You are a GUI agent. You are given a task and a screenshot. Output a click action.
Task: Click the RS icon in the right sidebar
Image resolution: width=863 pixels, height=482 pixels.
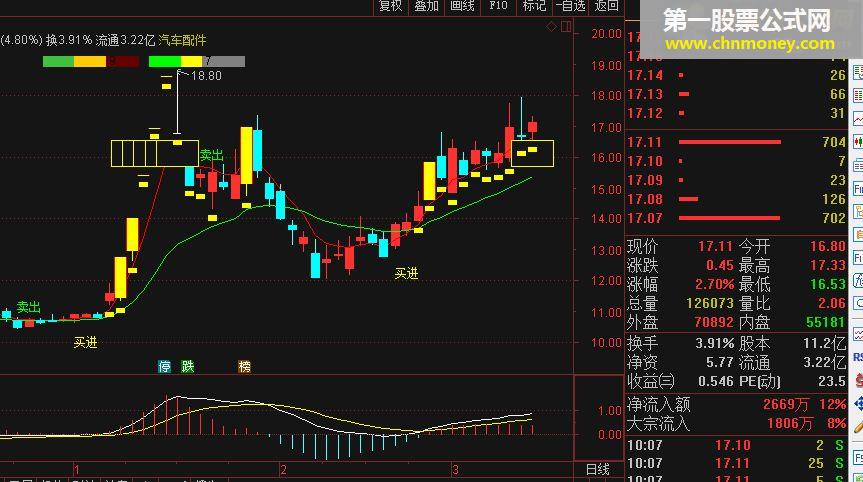[857, 357]
